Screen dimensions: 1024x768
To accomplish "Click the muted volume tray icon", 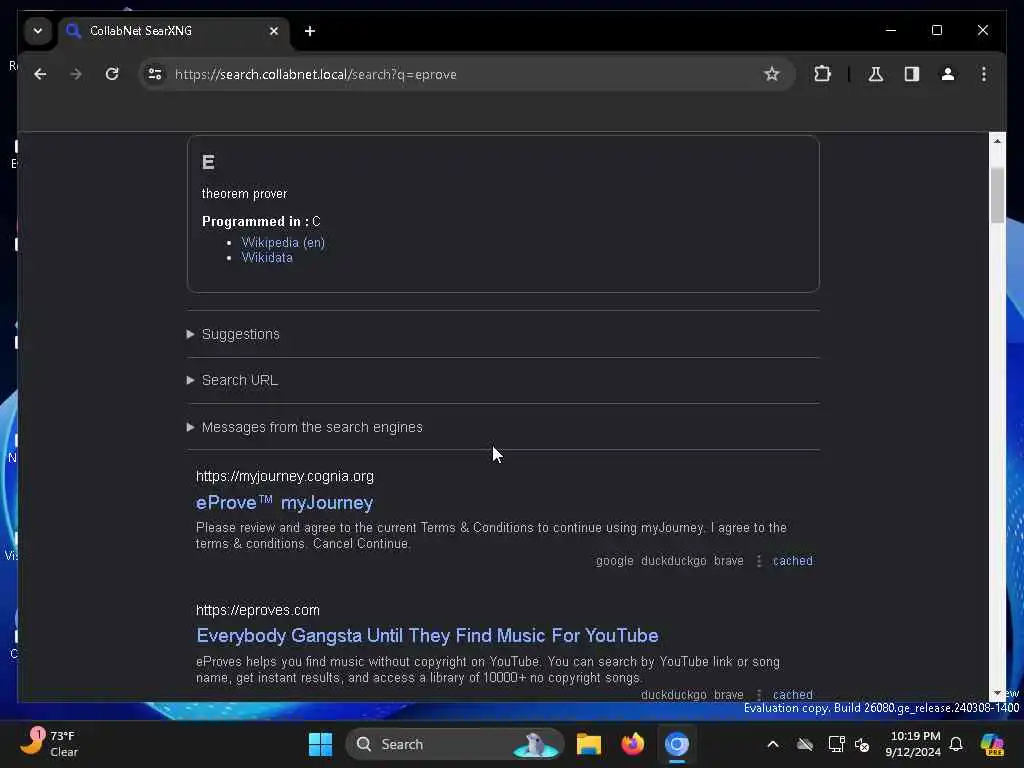I will pyautogui.click(x=862, y=744).
